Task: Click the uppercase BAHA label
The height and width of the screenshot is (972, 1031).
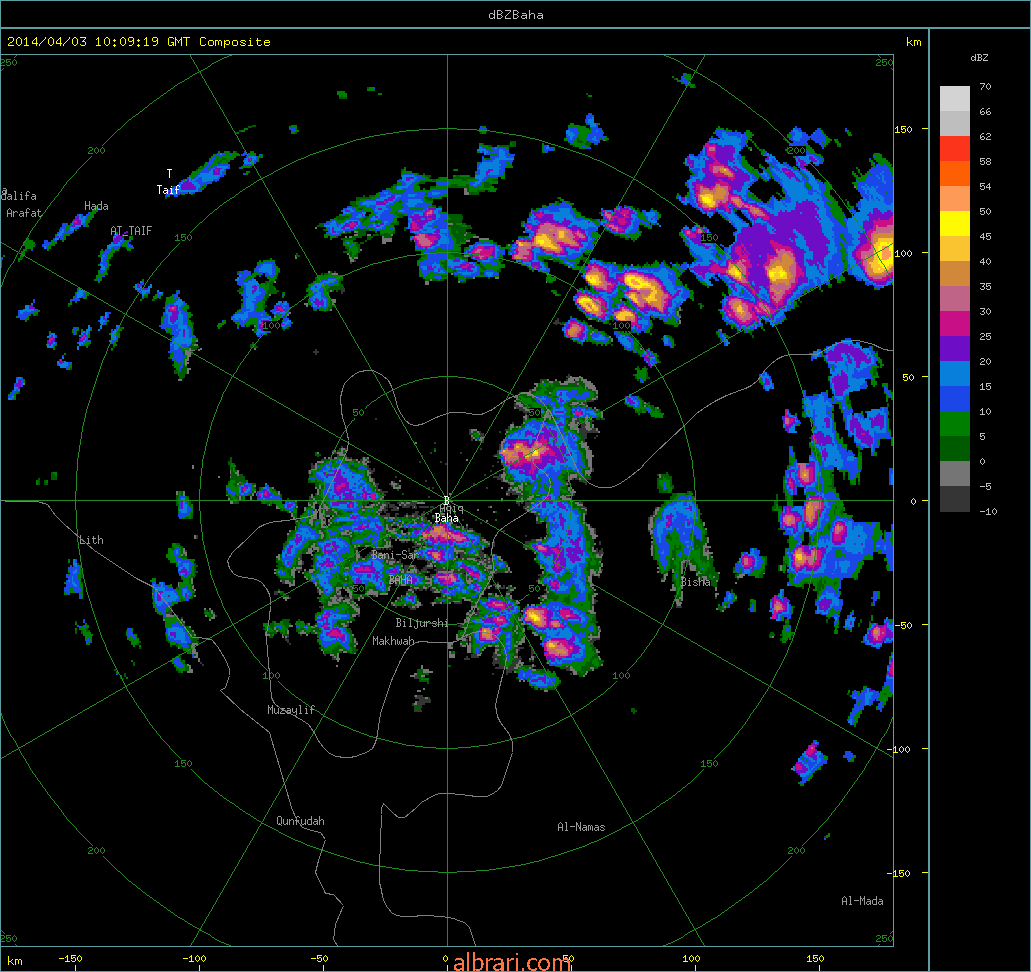Action: pyautogui.click(x=400, y=580)
